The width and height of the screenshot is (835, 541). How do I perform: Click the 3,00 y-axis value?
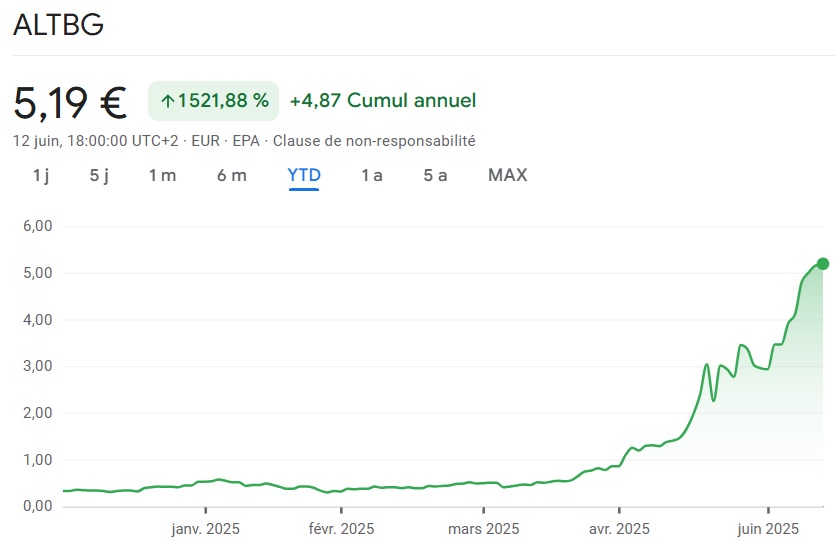point(38,366)
